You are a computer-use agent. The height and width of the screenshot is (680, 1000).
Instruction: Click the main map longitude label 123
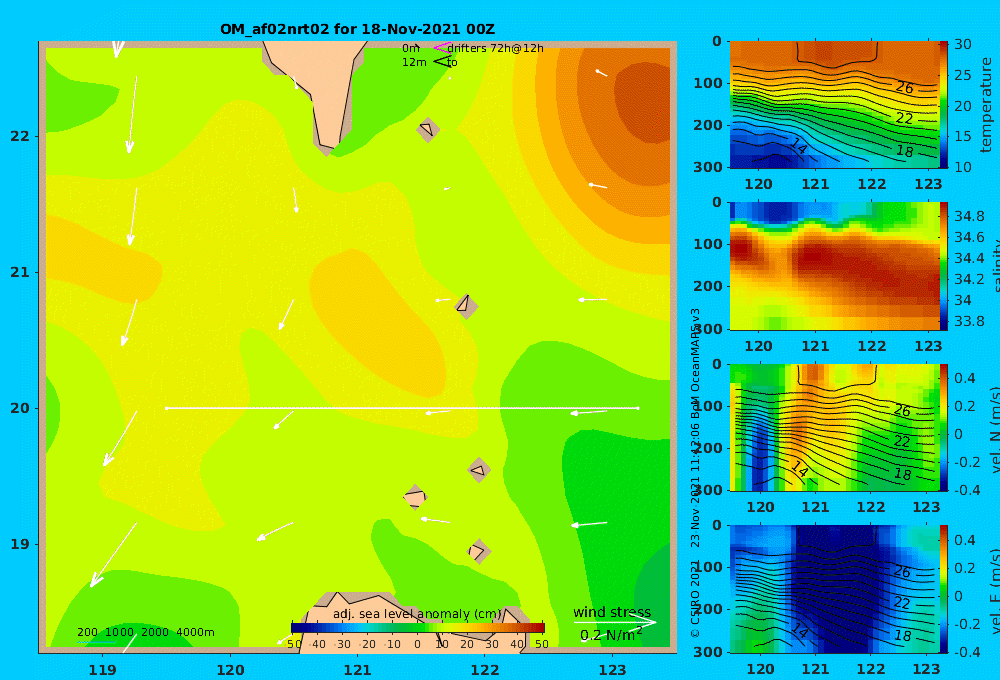coord(613,670)
